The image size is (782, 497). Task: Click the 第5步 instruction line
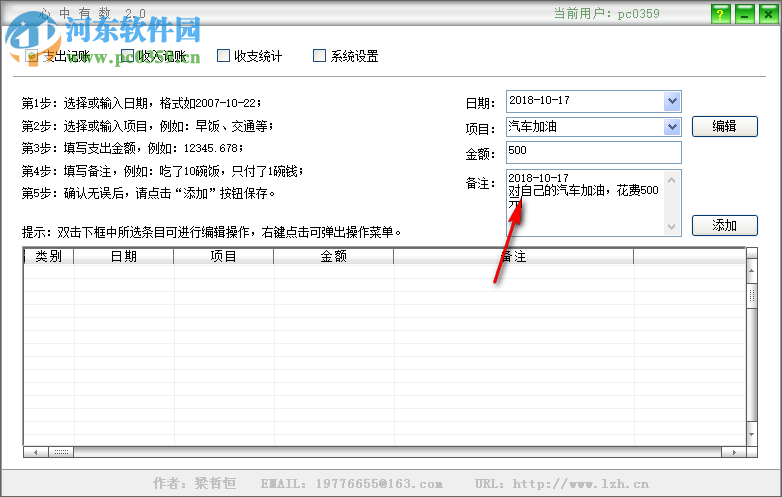tap(148, 193)
